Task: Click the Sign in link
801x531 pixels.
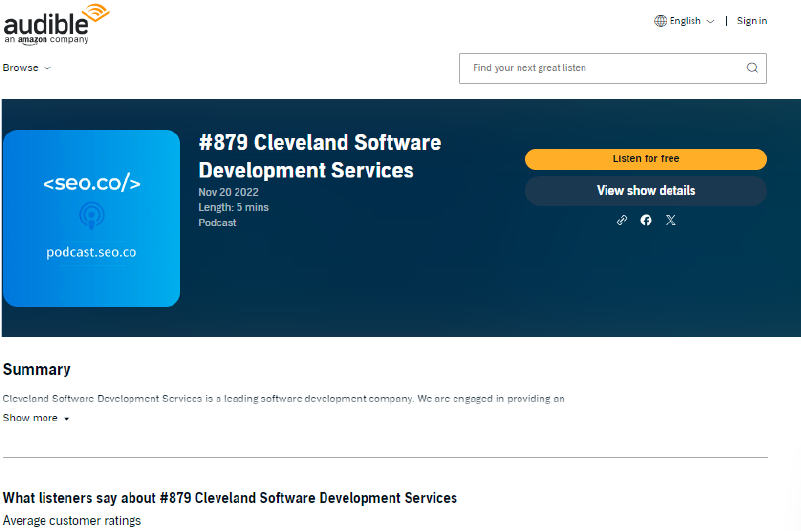Action: [x=751, y=21]
